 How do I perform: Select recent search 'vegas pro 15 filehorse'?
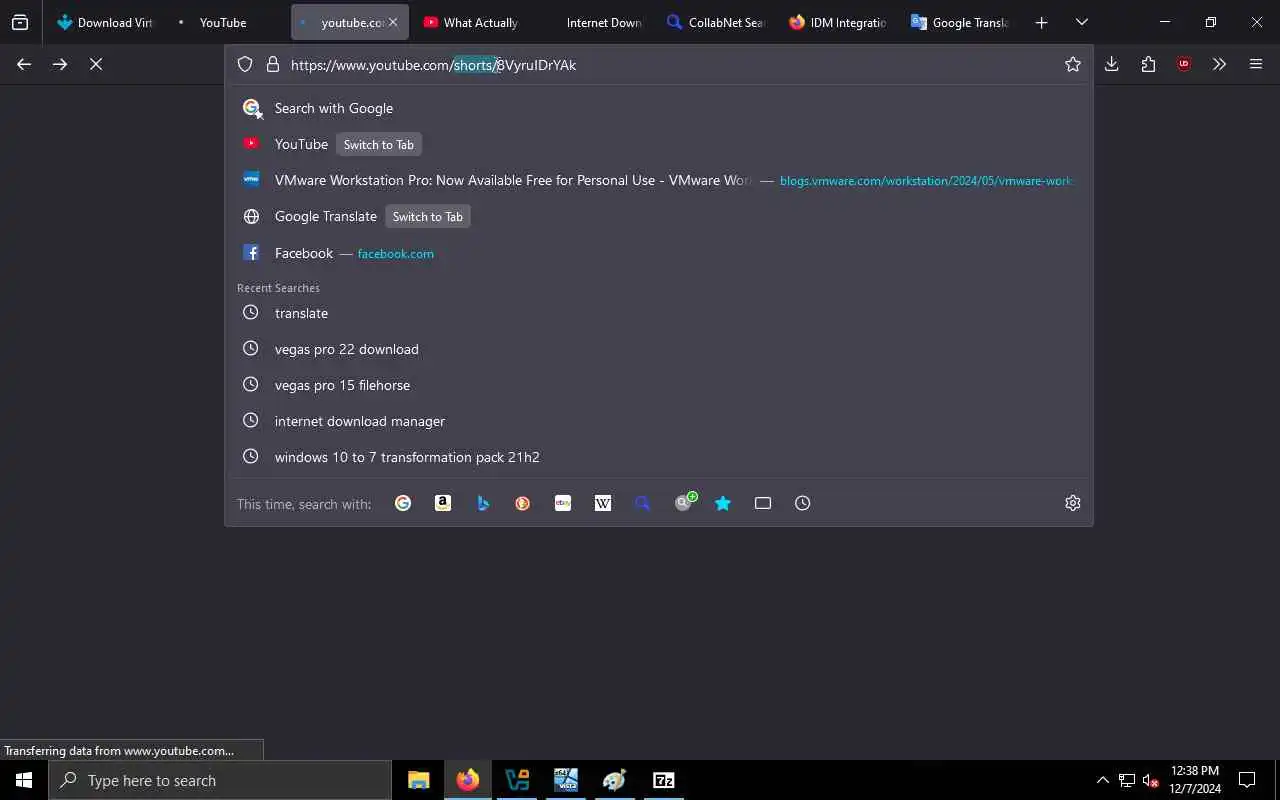click(659, 385)
